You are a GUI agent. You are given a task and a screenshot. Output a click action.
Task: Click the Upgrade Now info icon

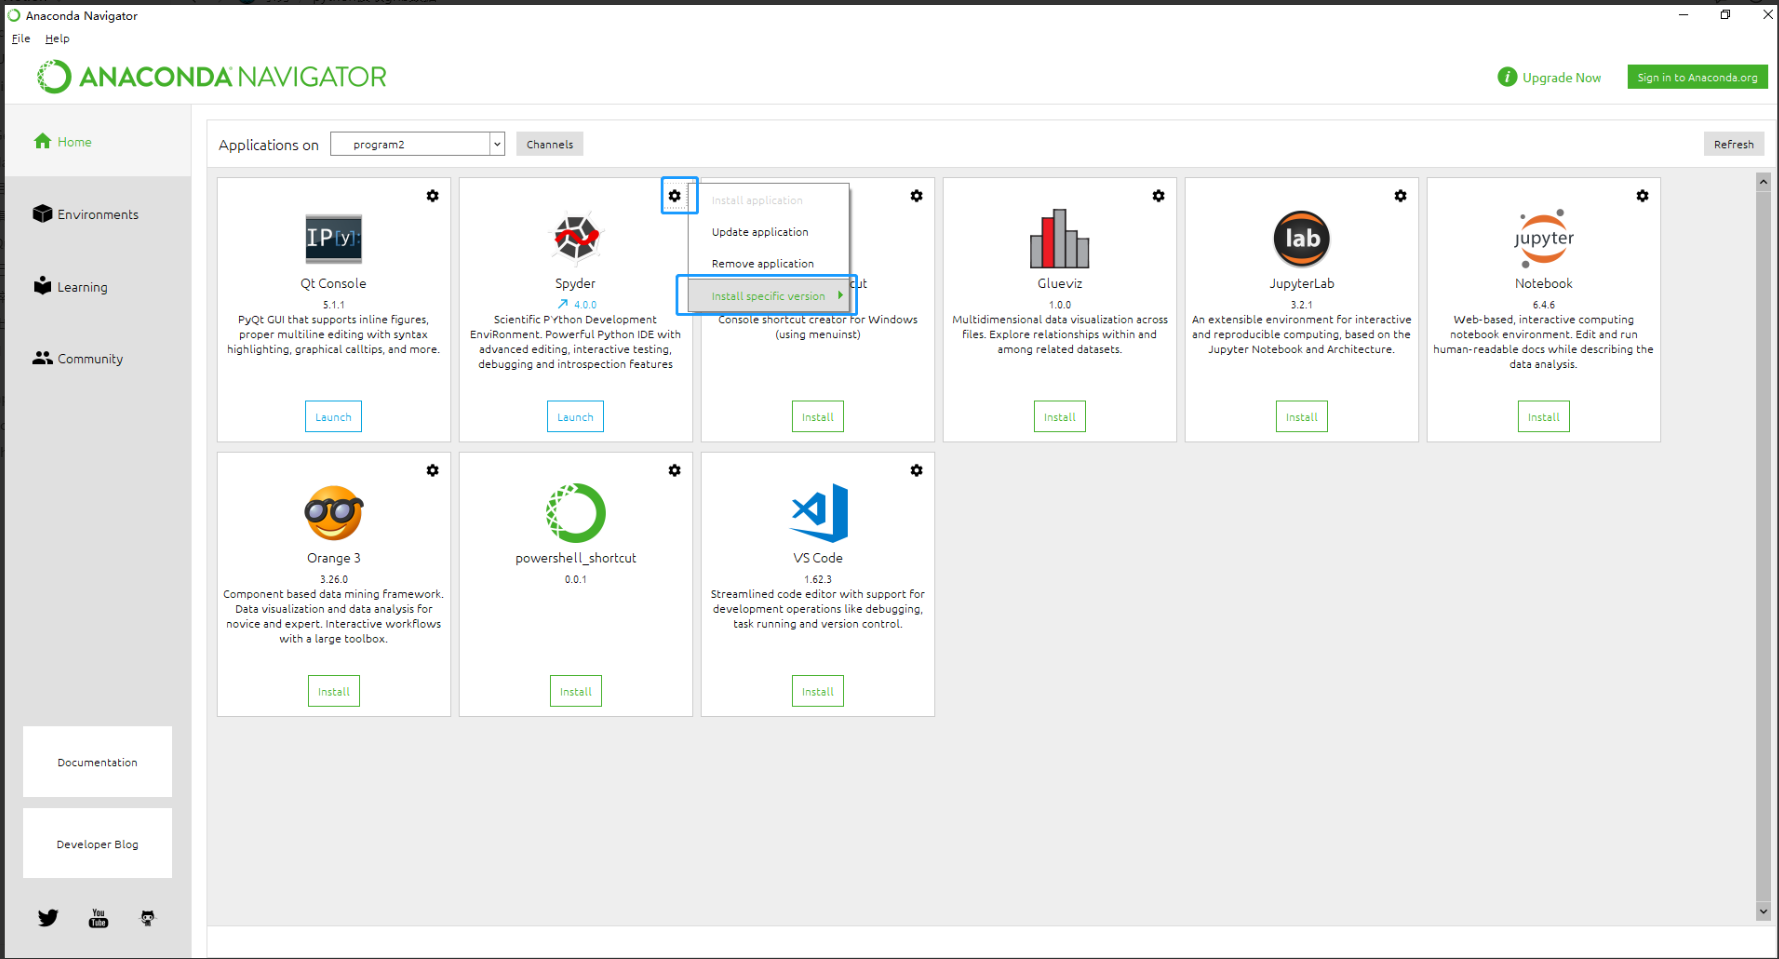tap(1507, 77)
